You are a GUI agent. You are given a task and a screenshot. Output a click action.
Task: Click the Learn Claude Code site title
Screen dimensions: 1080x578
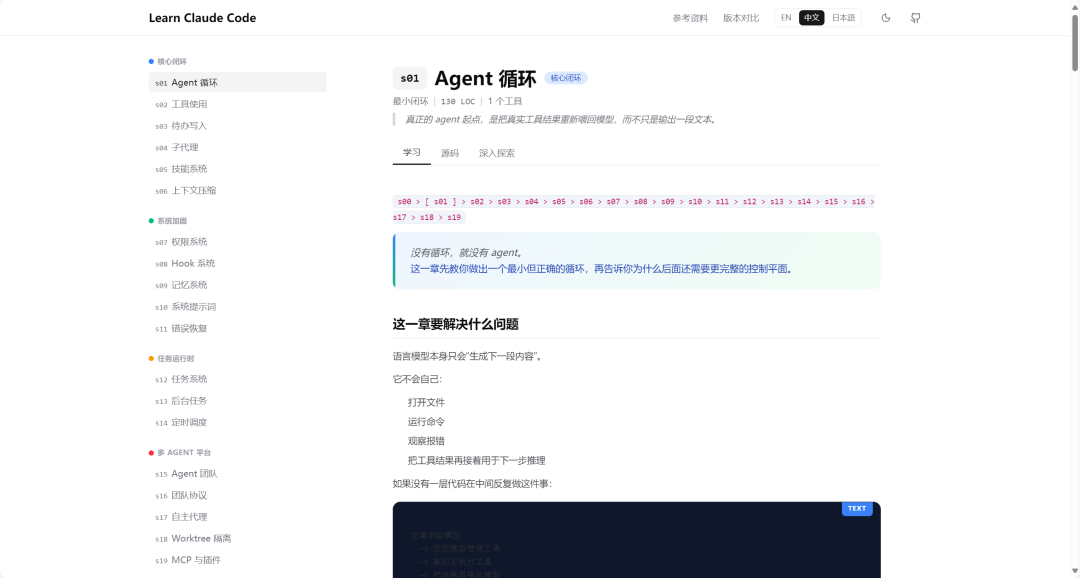pyautogui.click(x=202, y=17)
